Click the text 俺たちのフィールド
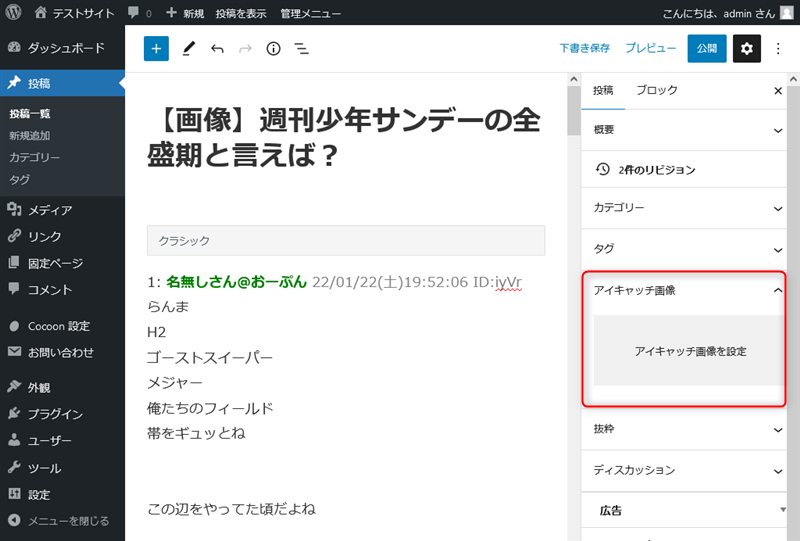This screenshot has width=800, height=541. coord(210,408)
